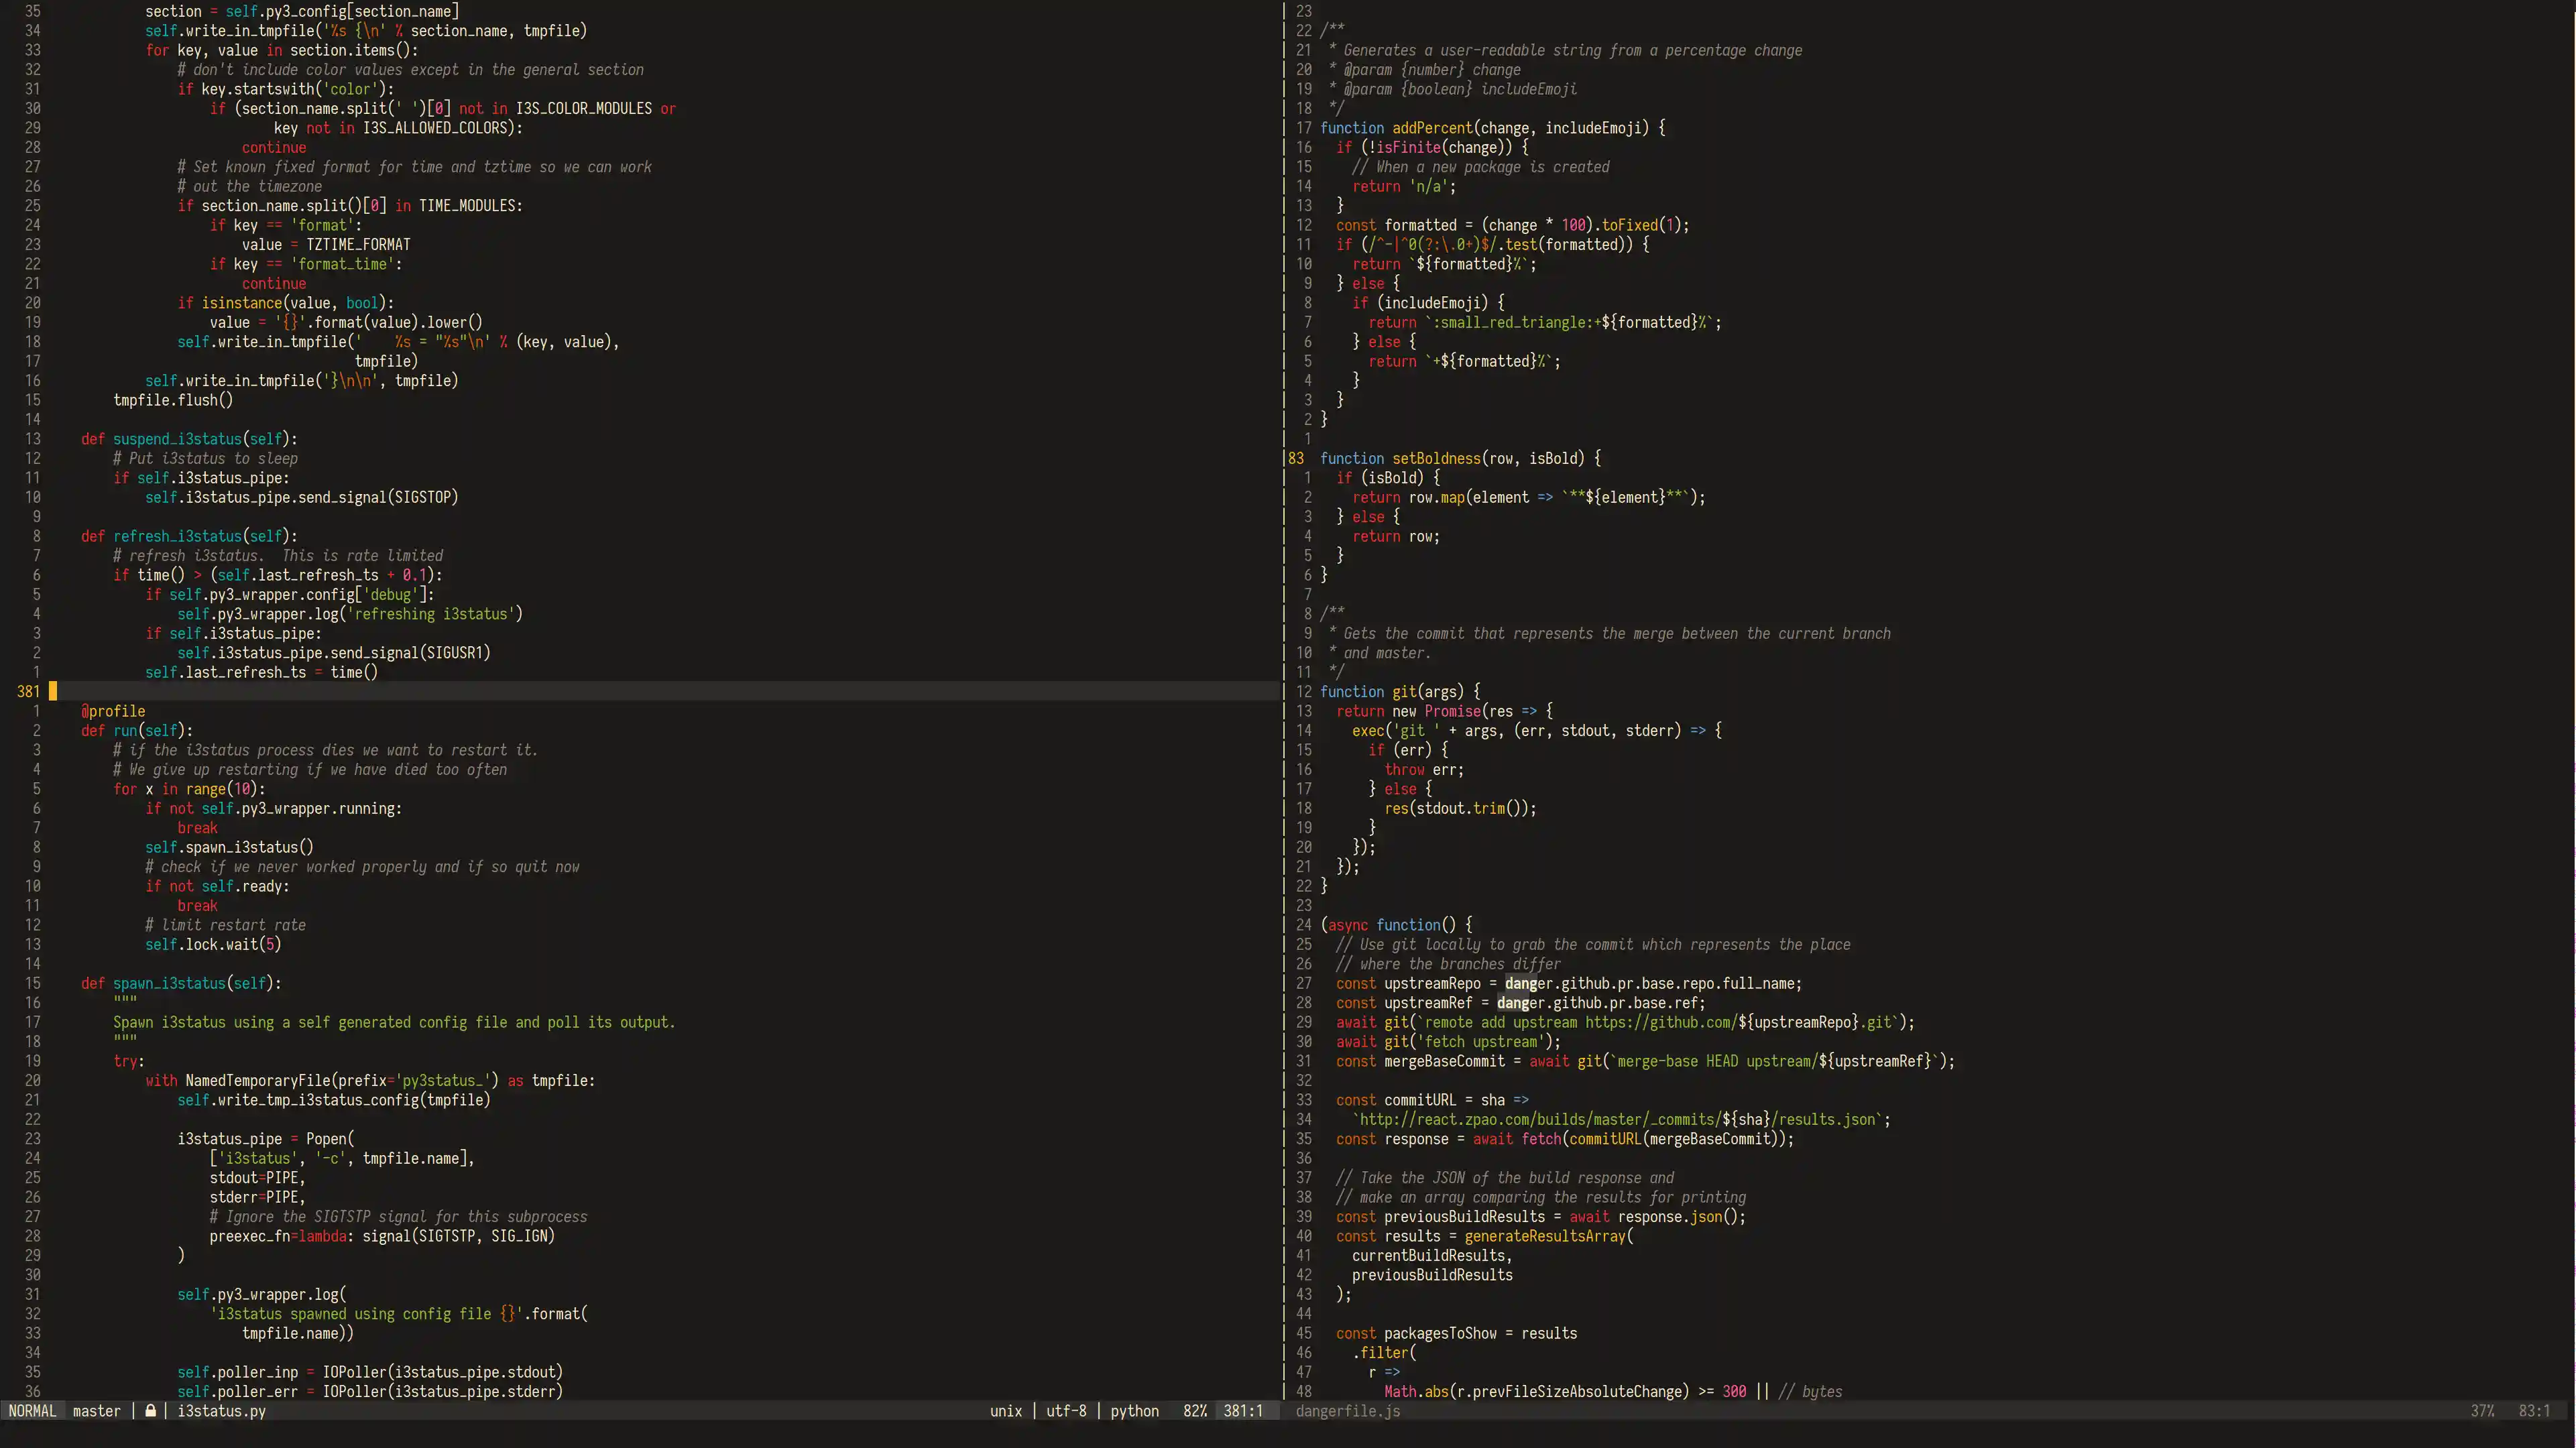Click the 82% scroll progress segment
The height and width of the screenshot is (1448, 2576).
coord(1195,1411)
